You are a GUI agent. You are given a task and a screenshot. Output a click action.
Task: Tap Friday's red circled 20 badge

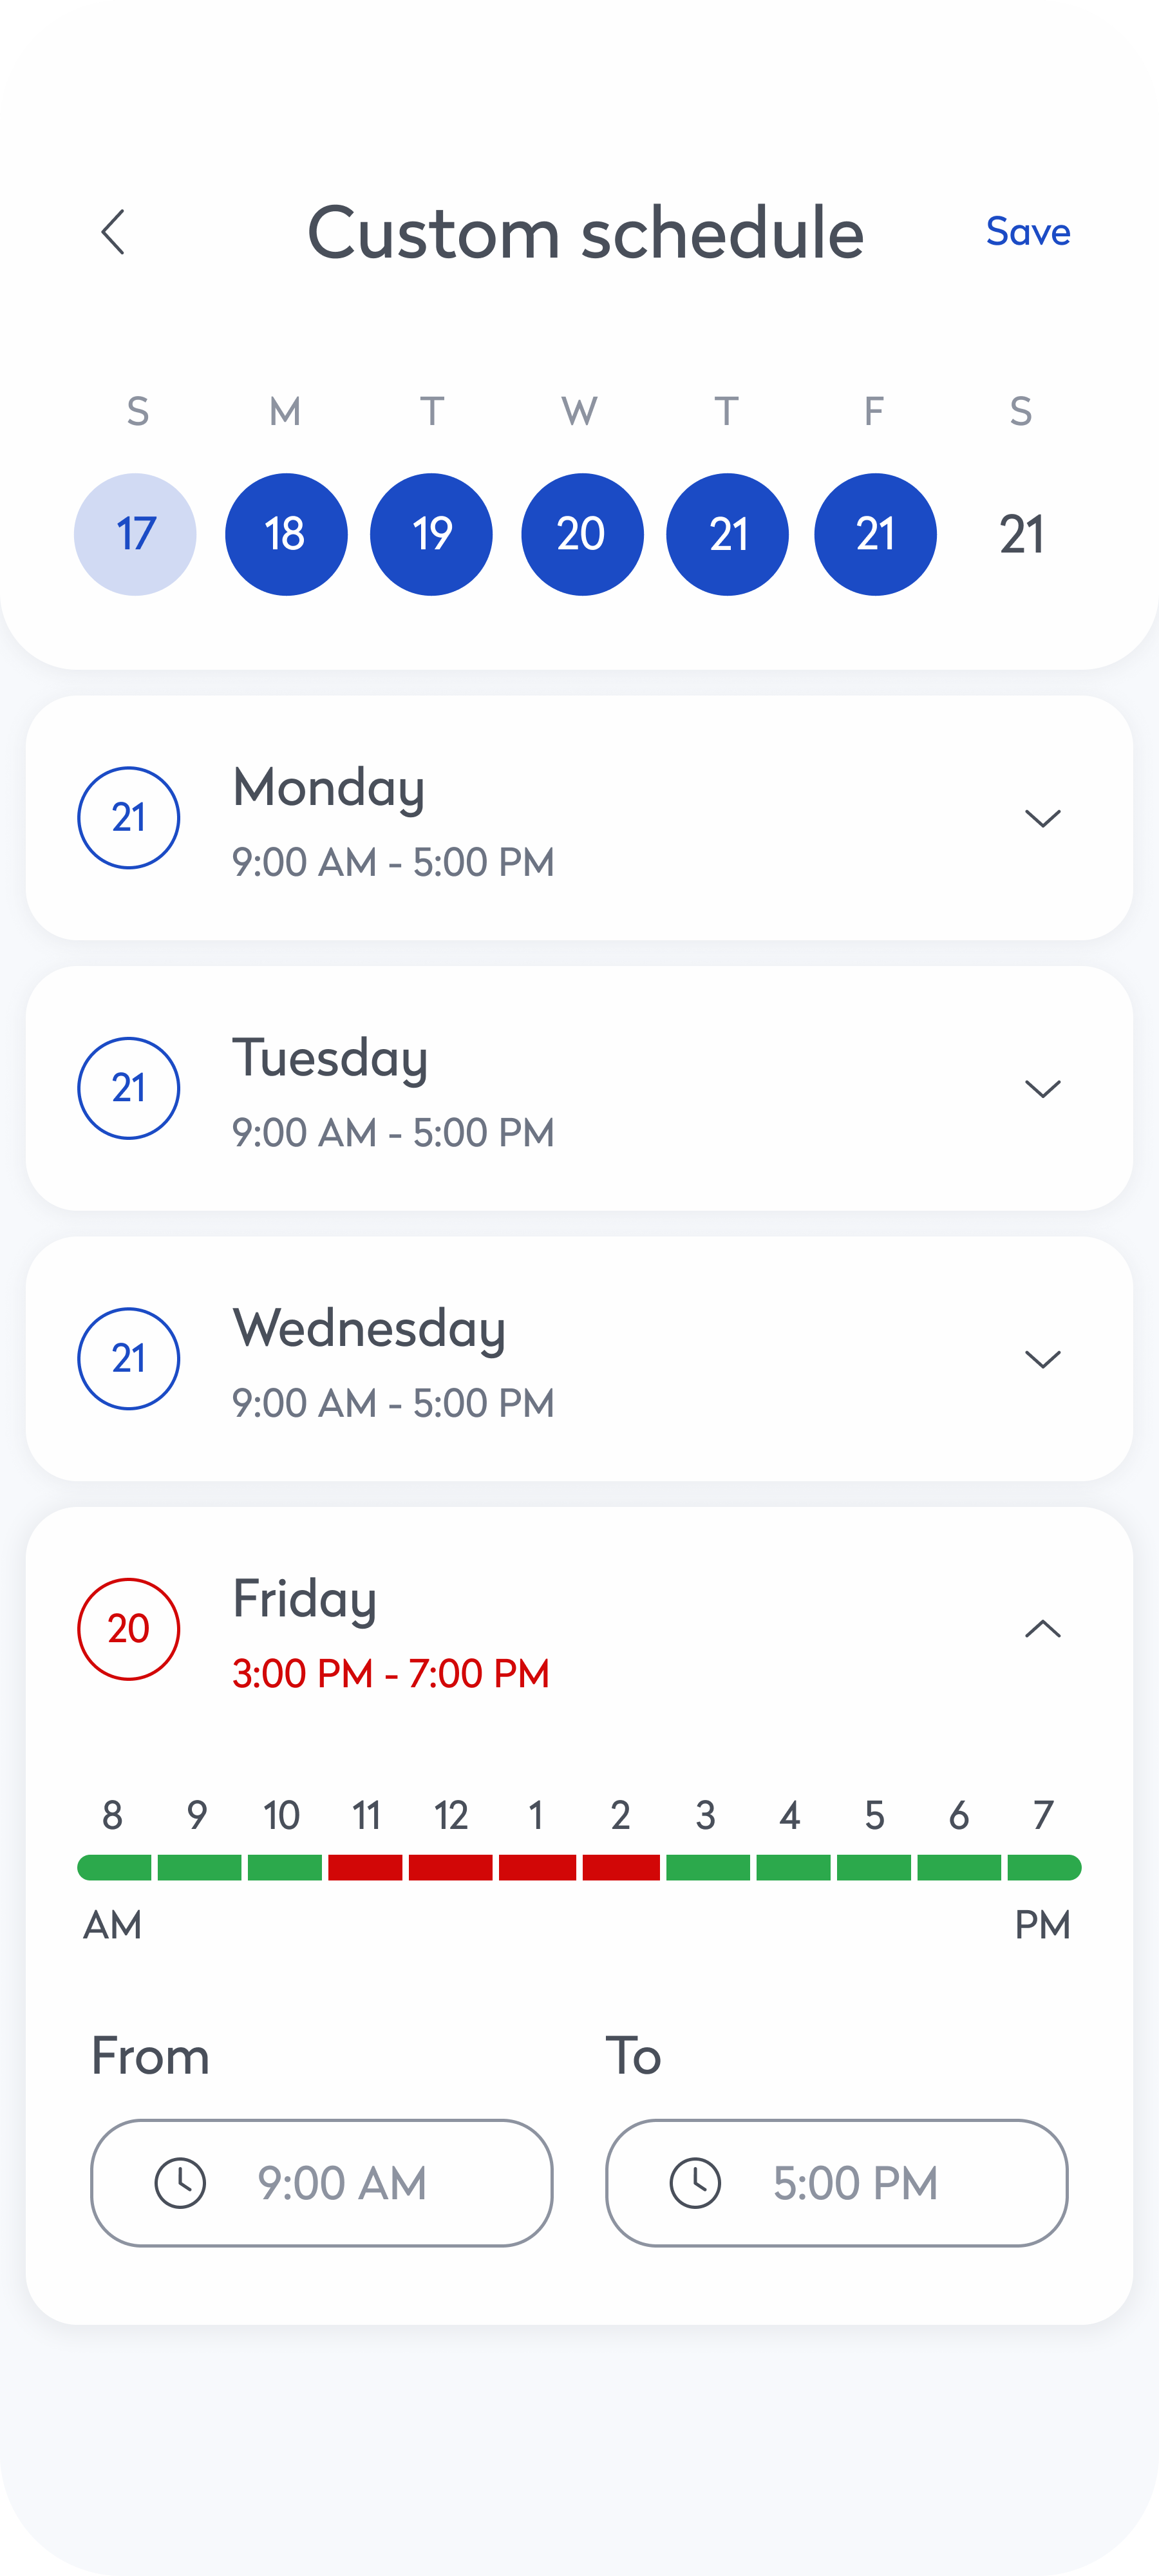point(129,1628)
